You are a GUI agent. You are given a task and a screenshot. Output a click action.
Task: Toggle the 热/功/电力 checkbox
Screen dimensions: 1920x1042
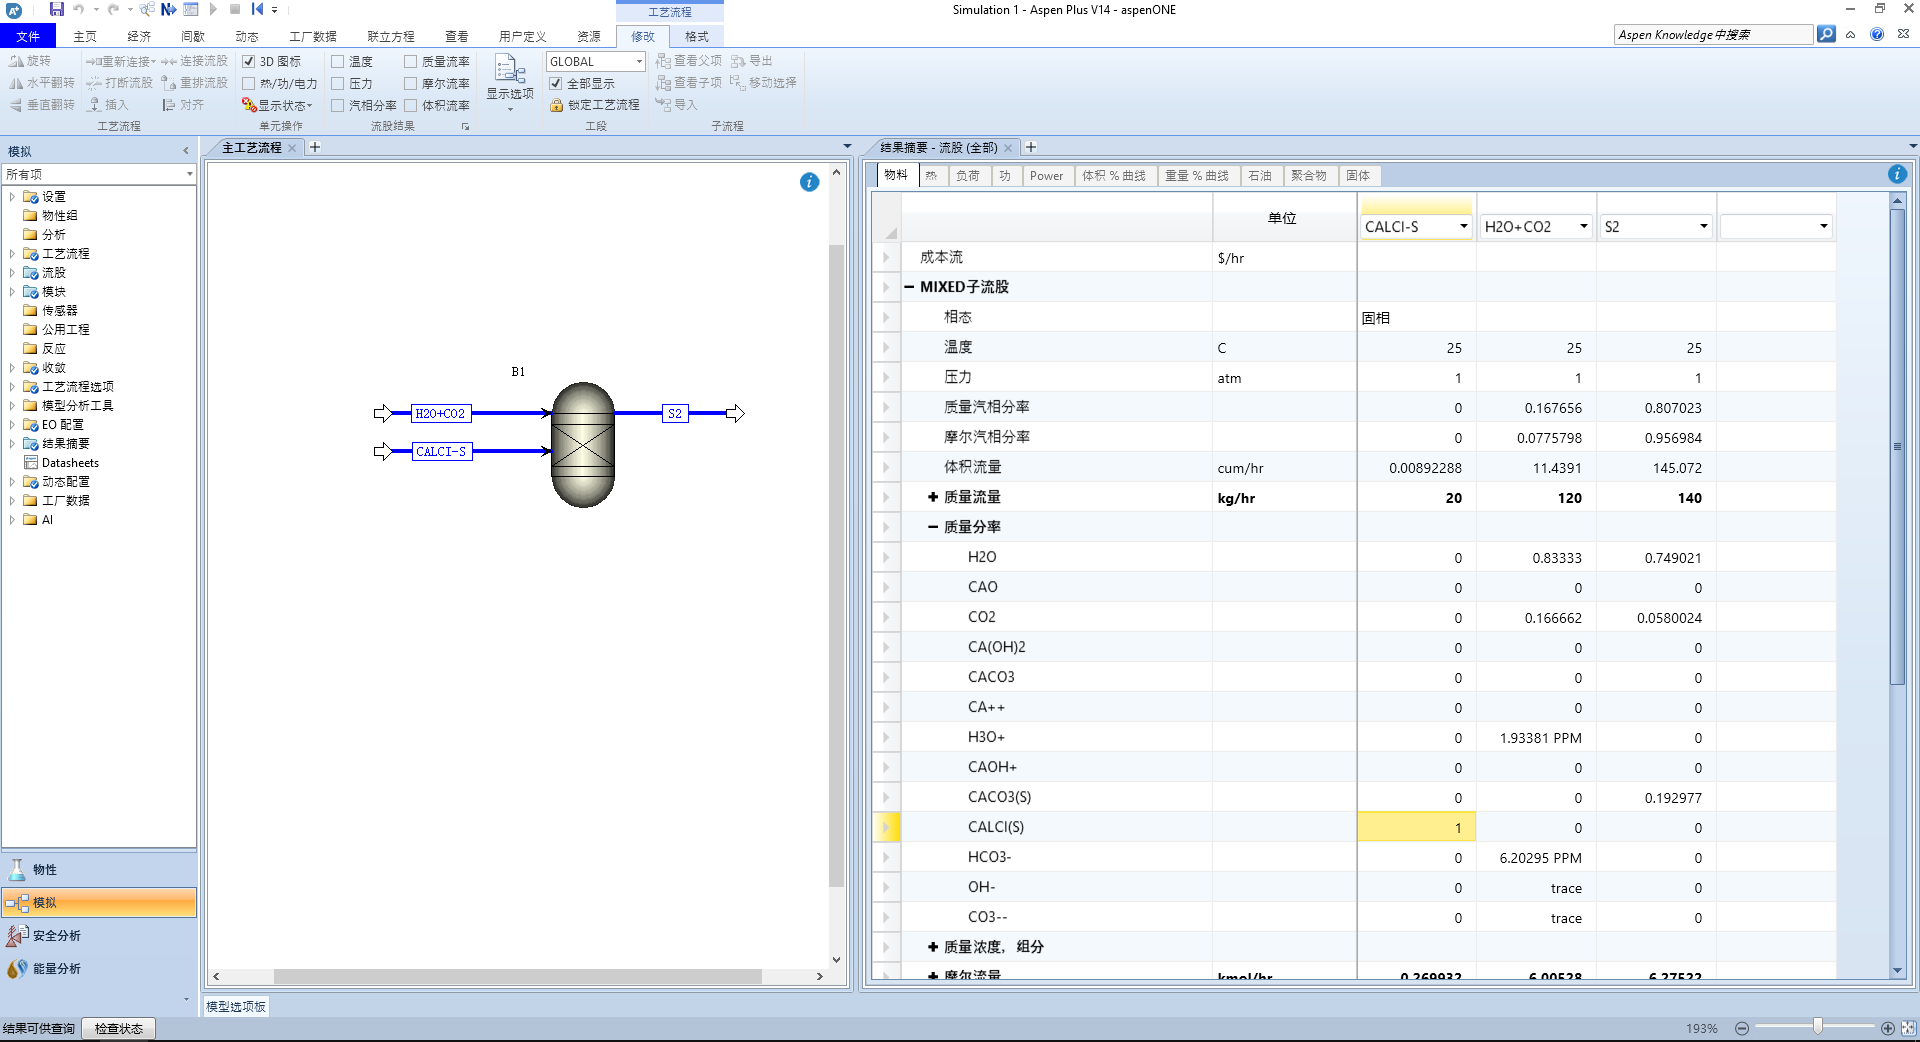point(249,84)
